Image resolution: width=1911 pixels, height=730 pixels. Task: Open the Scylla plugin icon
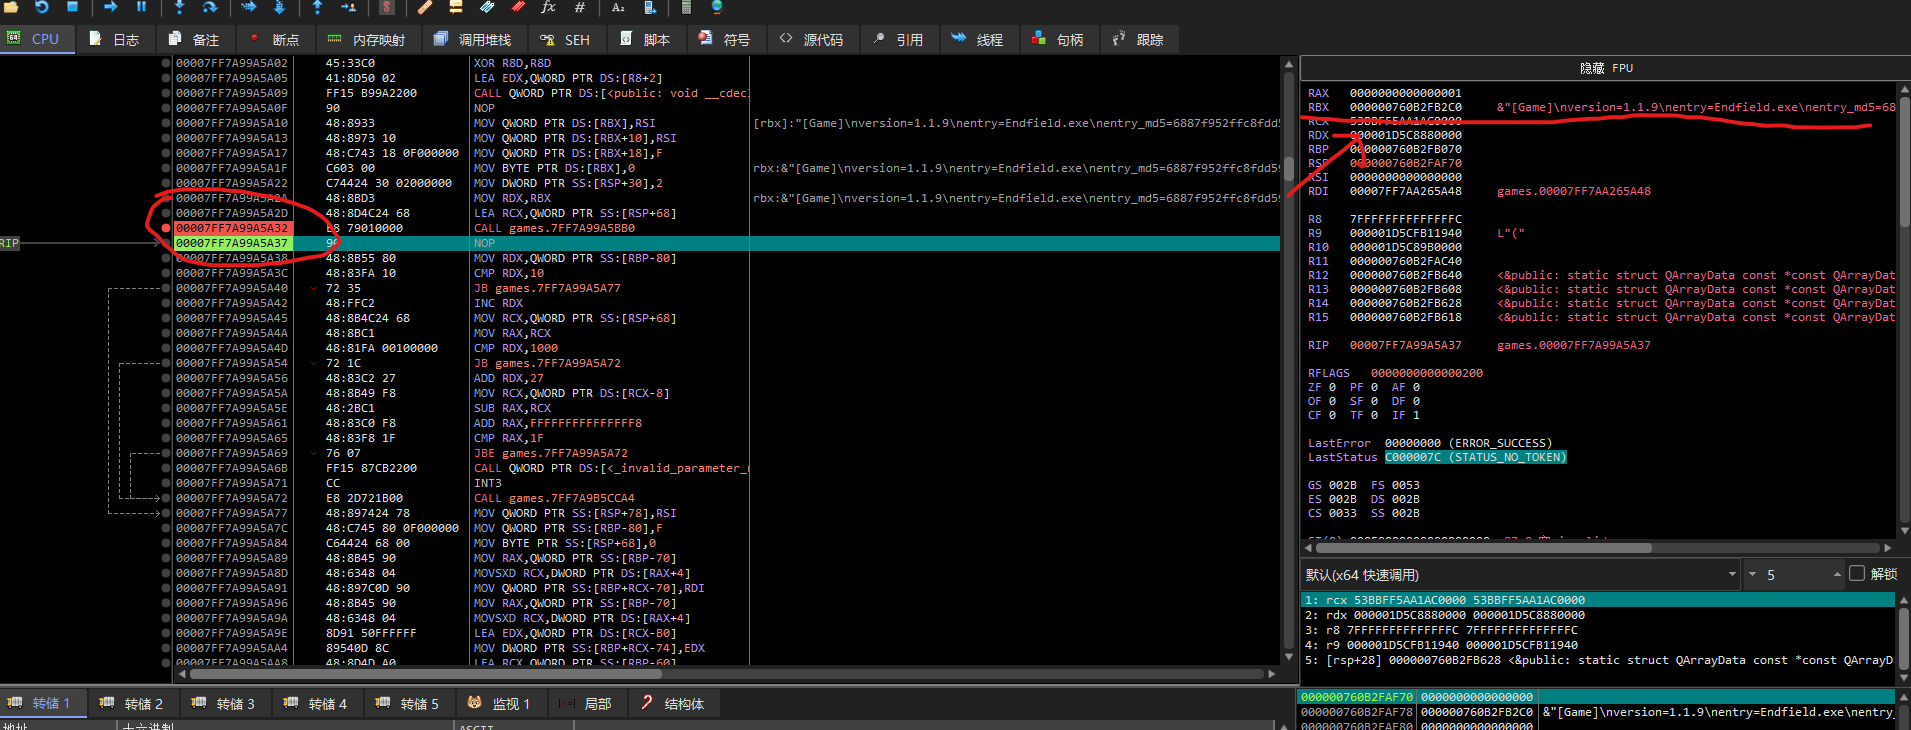(x=387, y=7)
